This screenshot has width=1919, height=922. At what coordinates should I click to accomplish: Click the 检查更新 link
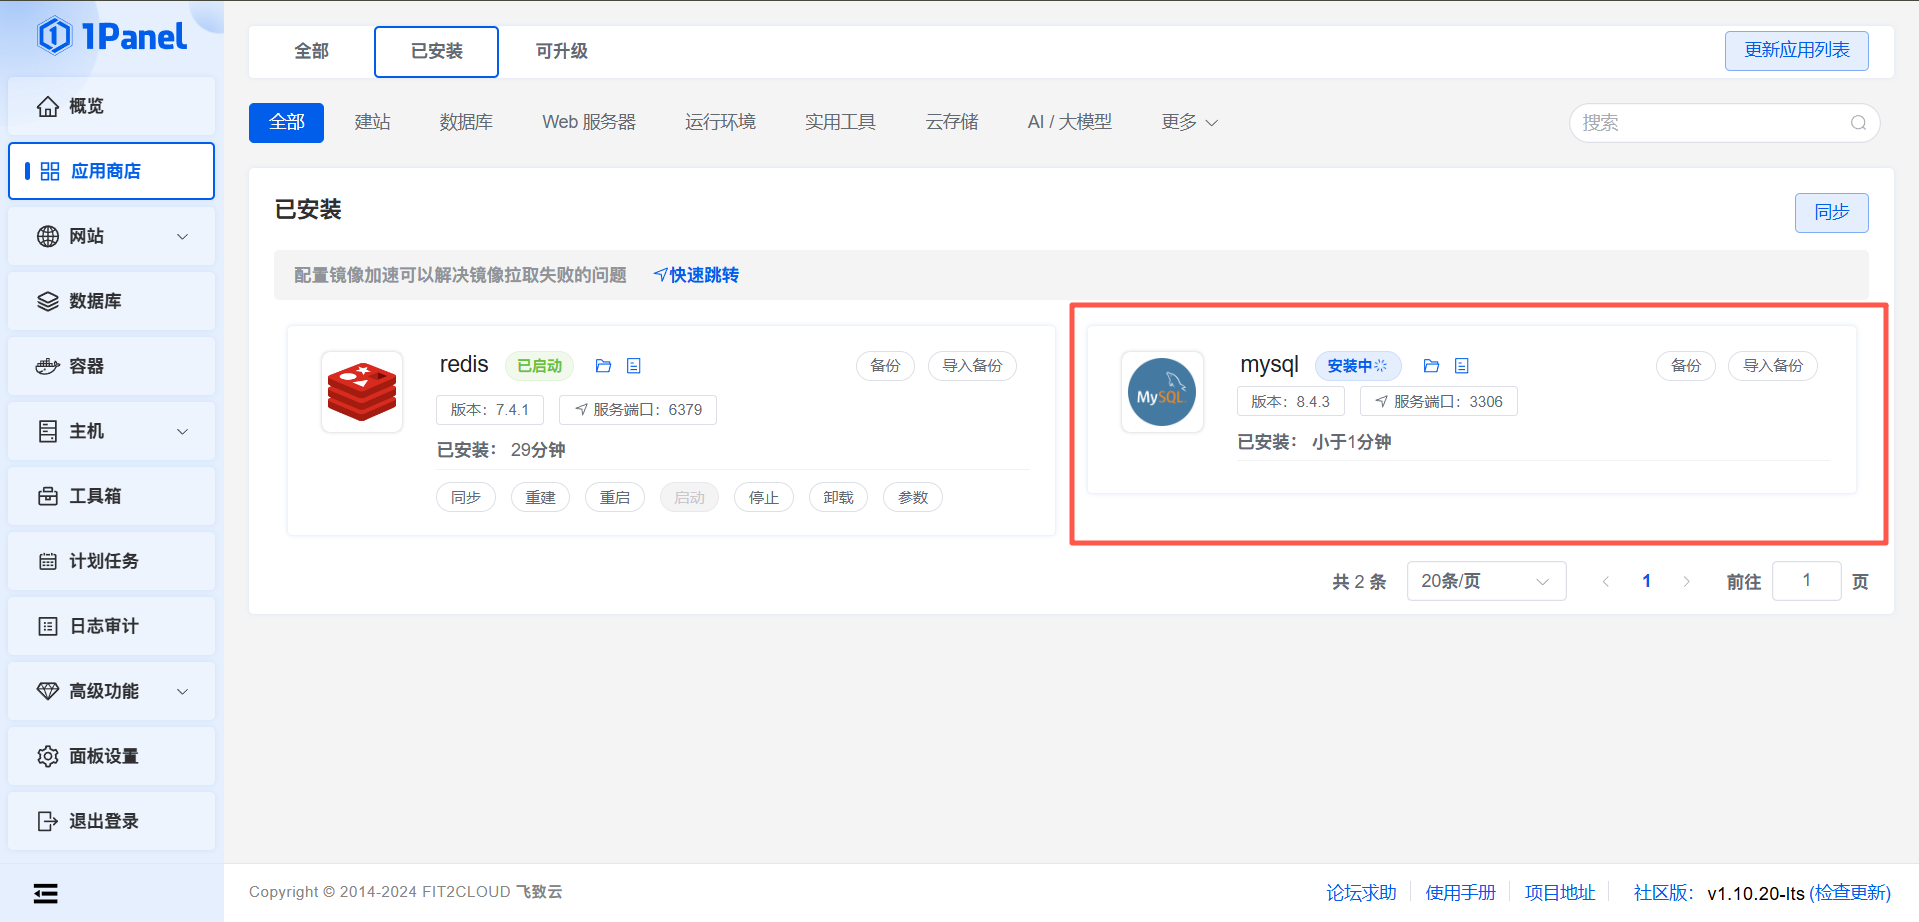(x=1850, y=893)
